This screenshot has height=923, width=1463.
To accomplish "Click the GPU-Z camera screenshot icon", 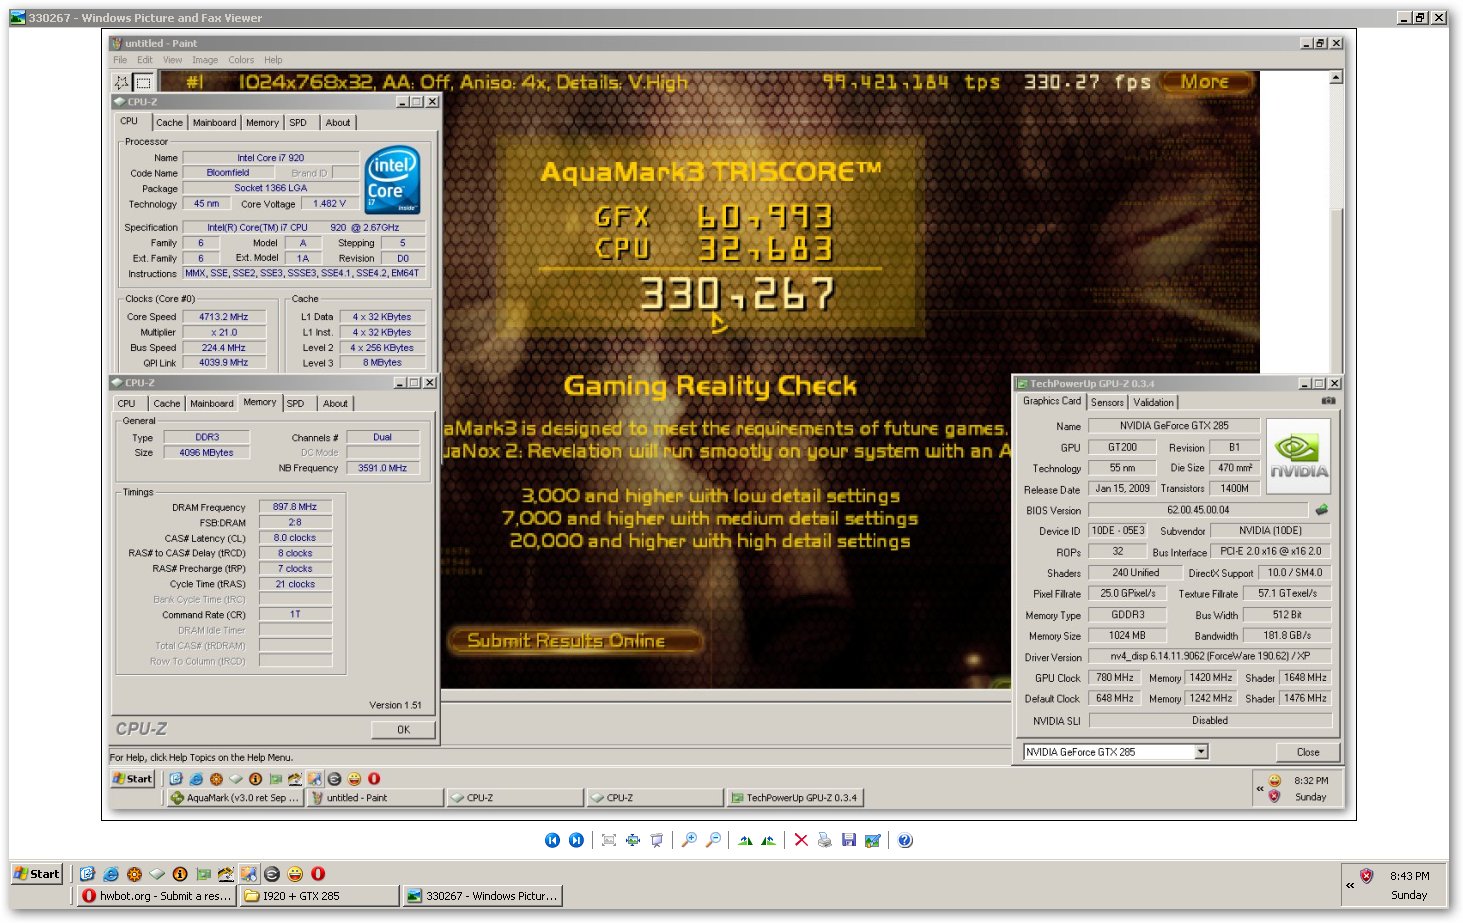I will (1329, 401).
